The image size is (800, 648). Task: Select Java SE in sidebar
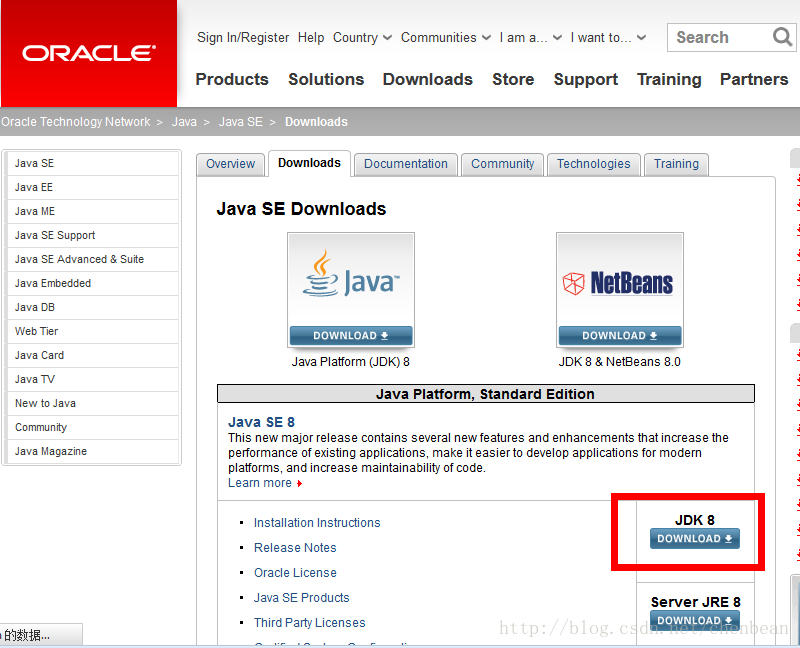(93, 163)
